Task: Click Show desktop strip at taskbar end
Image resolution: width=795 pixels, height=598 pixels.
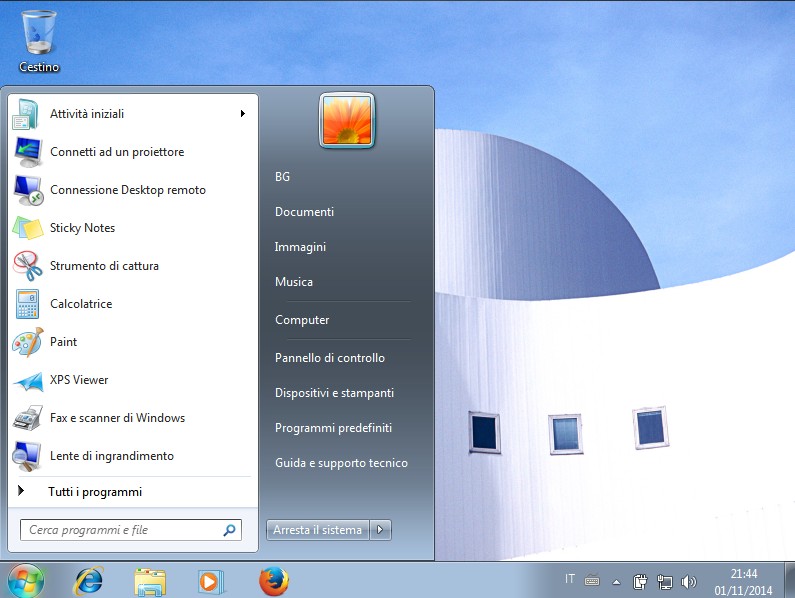Action: click(789, 580)
